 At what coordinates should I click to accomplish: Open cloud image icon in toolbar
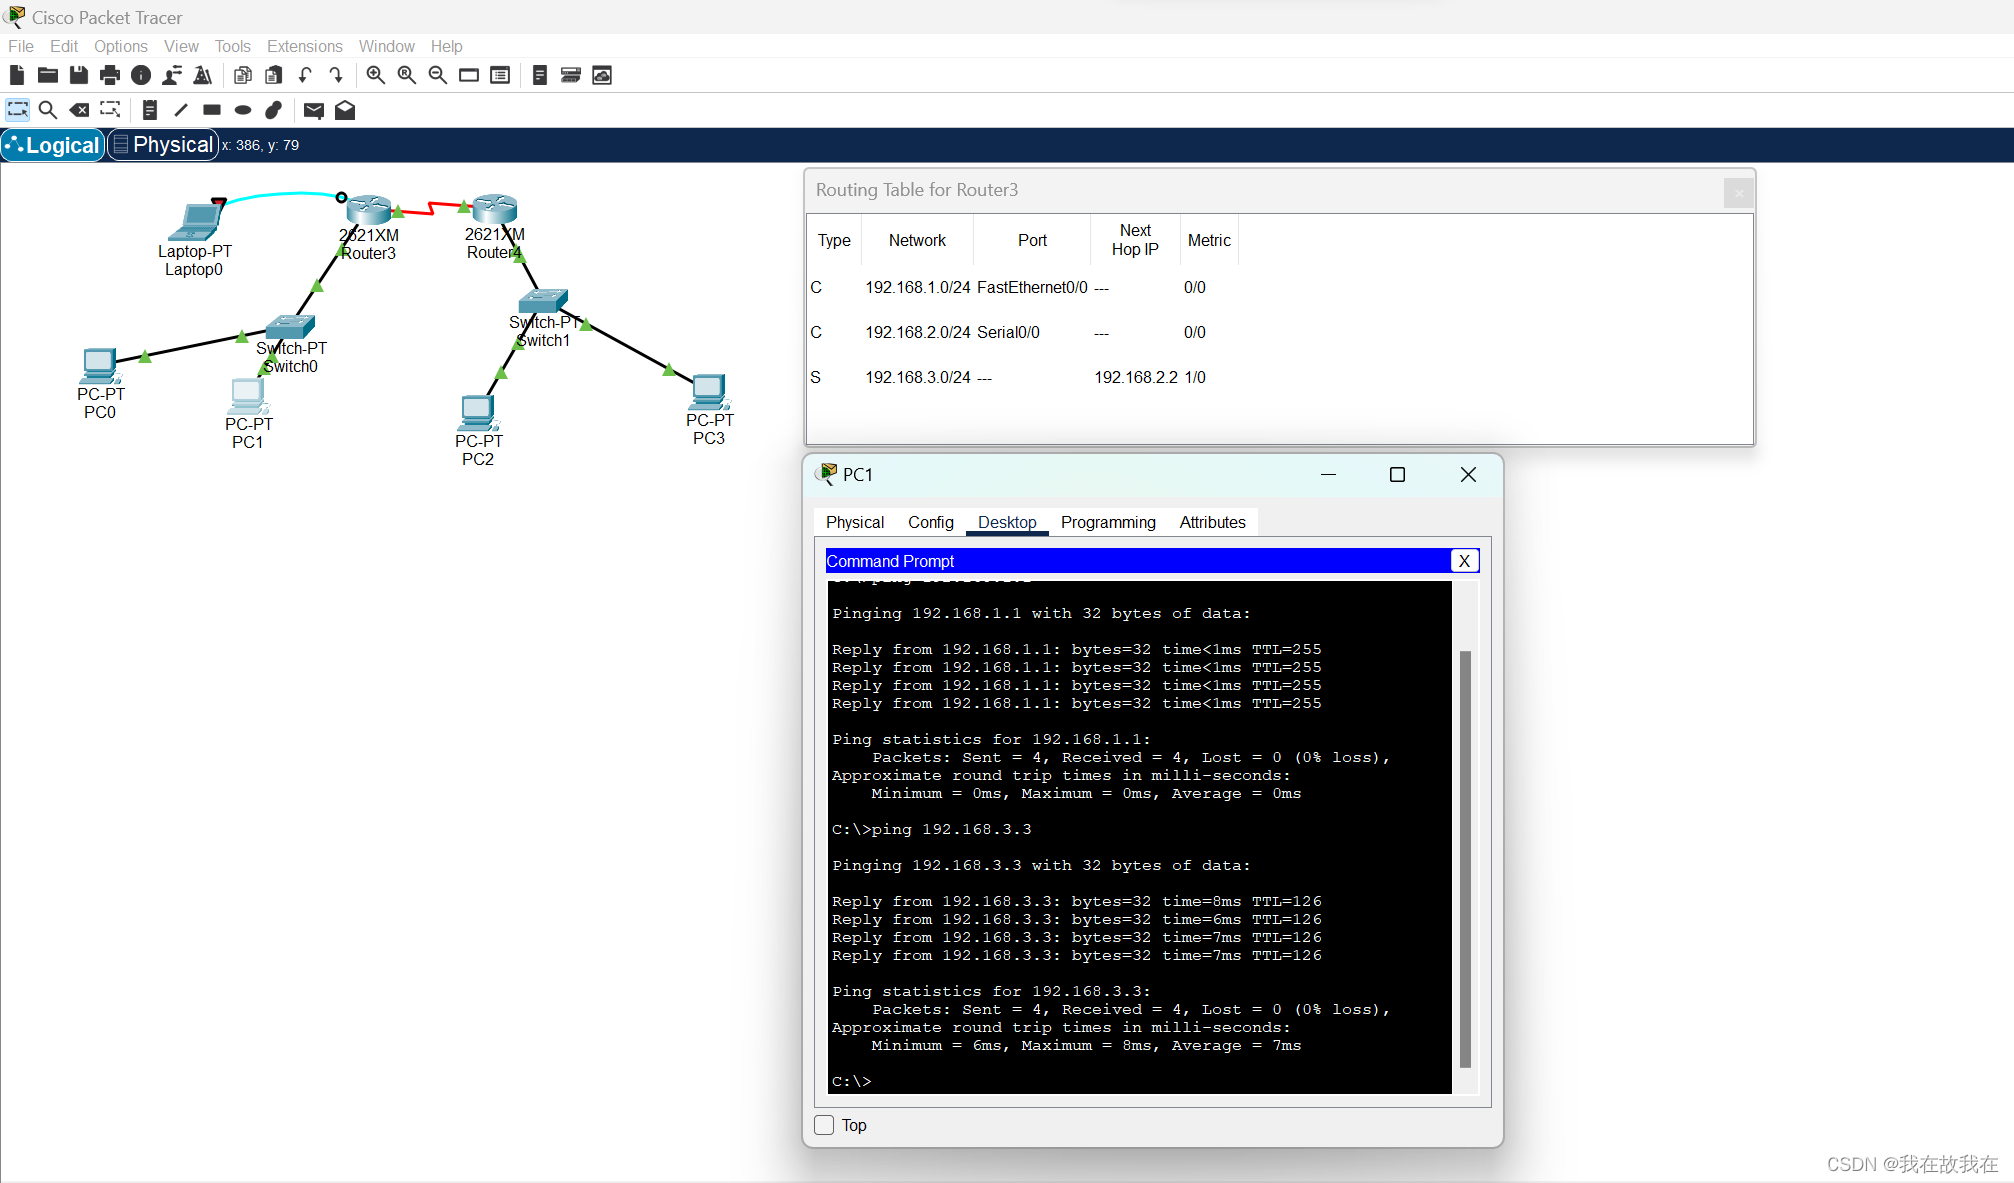click(602, 75)
